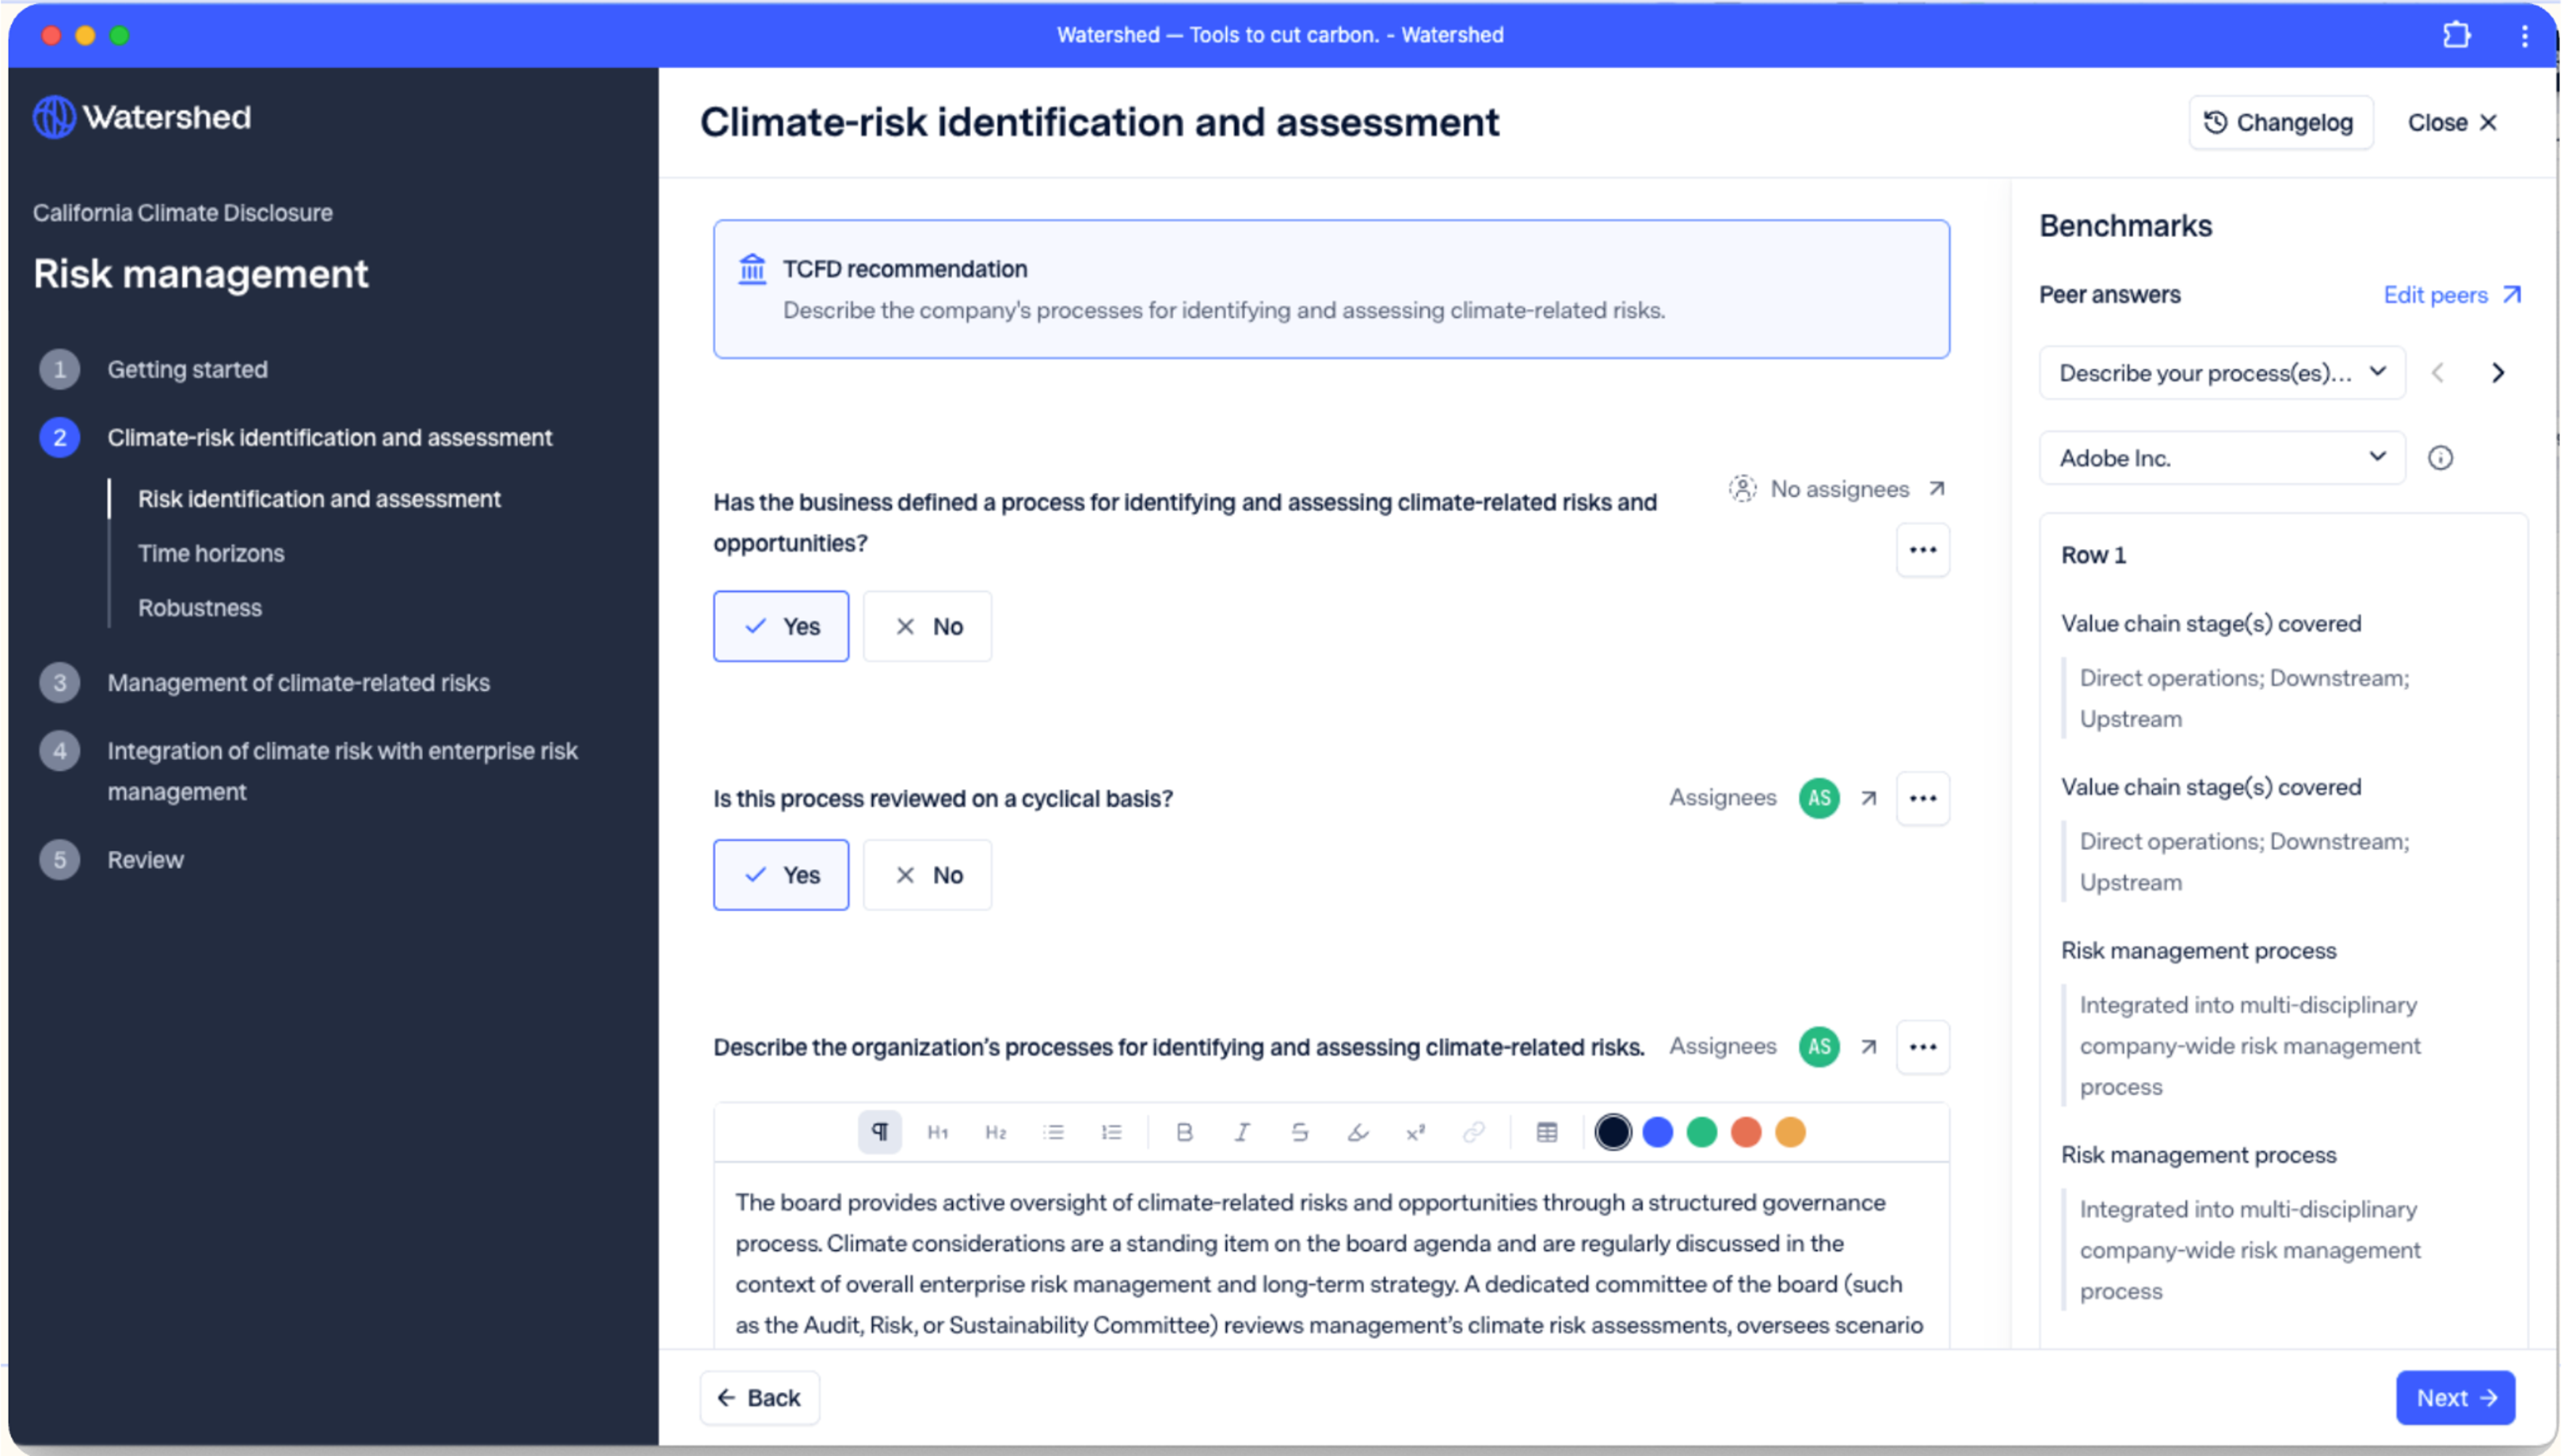Go to next peer question arrow
The height and width of the screenshot is (1456, 2562).
[x=2498, y=373]
